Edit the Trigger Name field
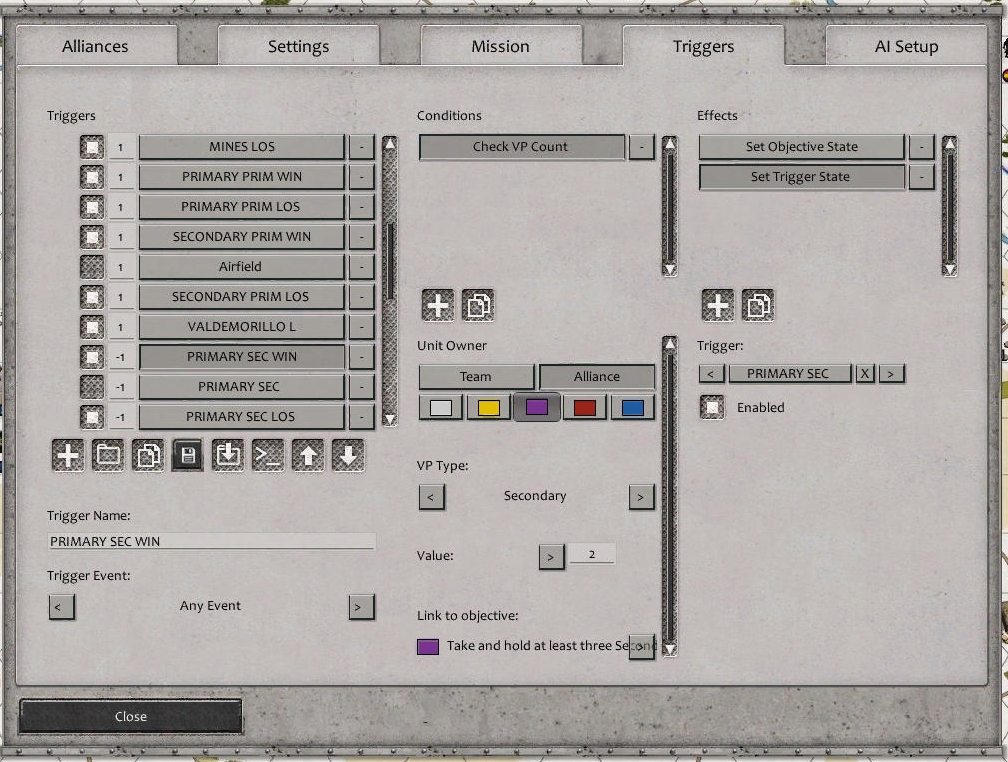 point(212,541)
